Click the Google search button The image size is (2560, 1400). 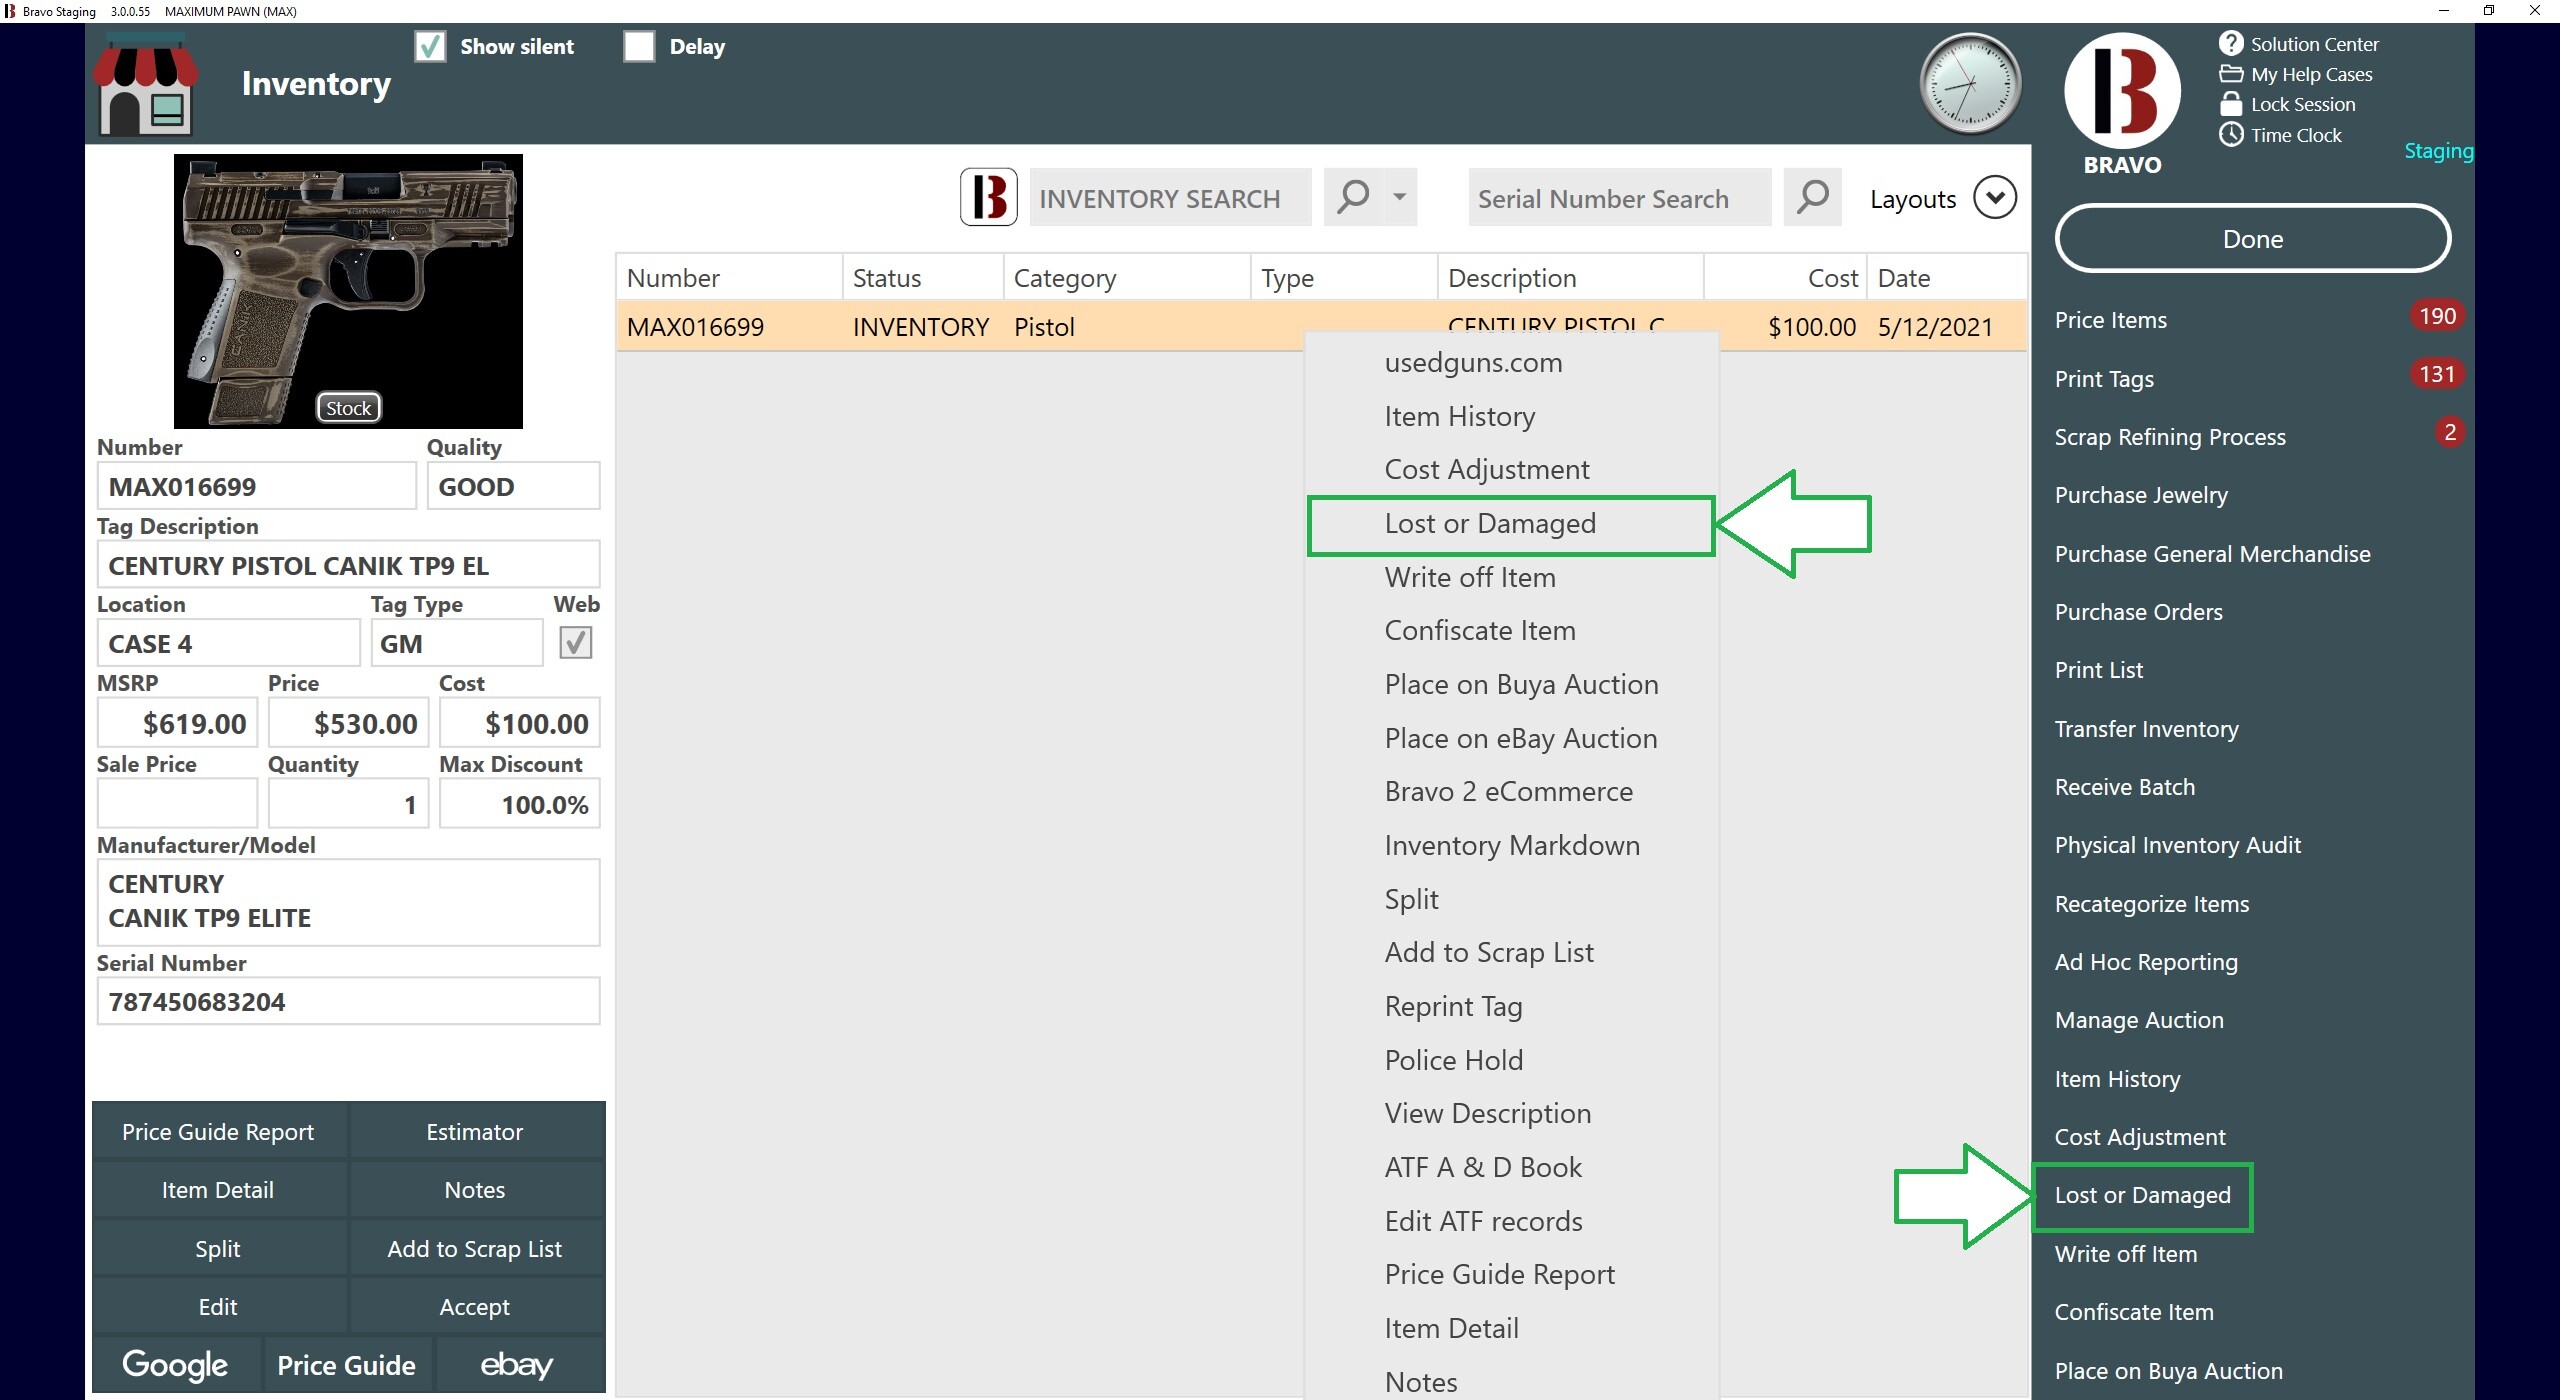coord(176,1364)
